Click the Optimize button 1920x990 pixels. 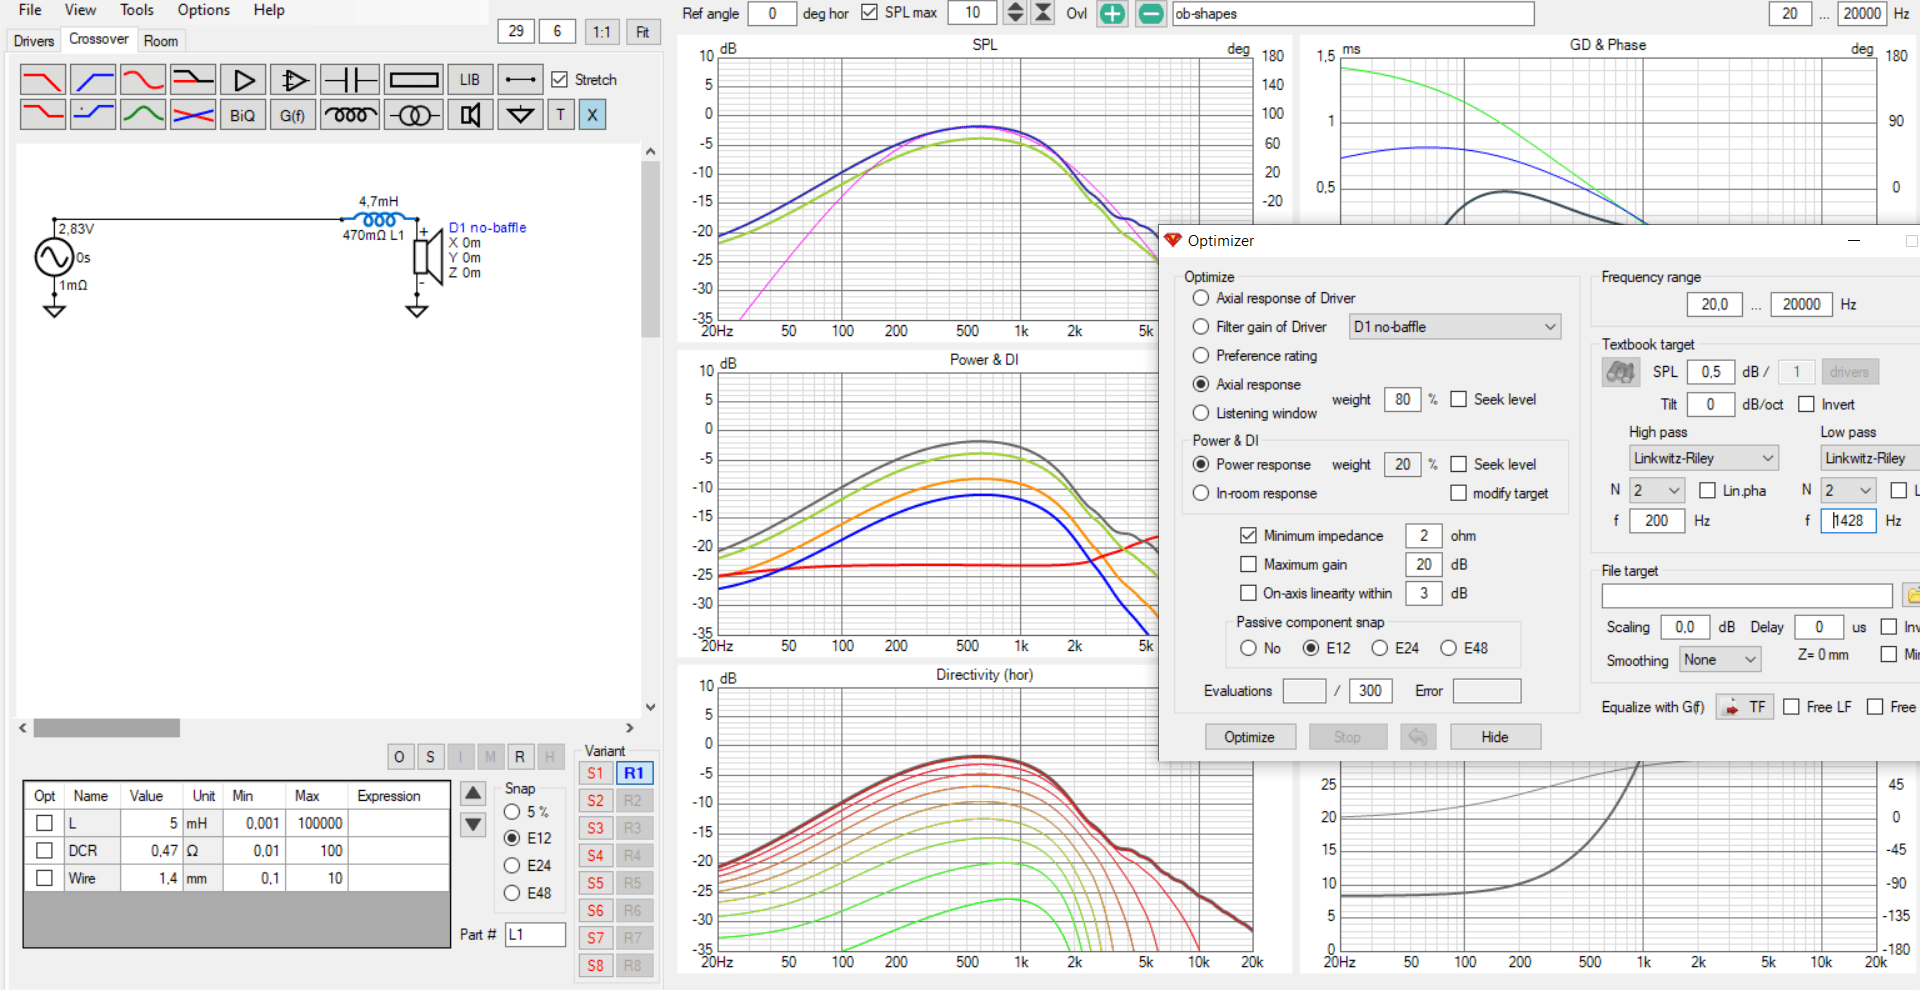click(x=1250, y=737)
